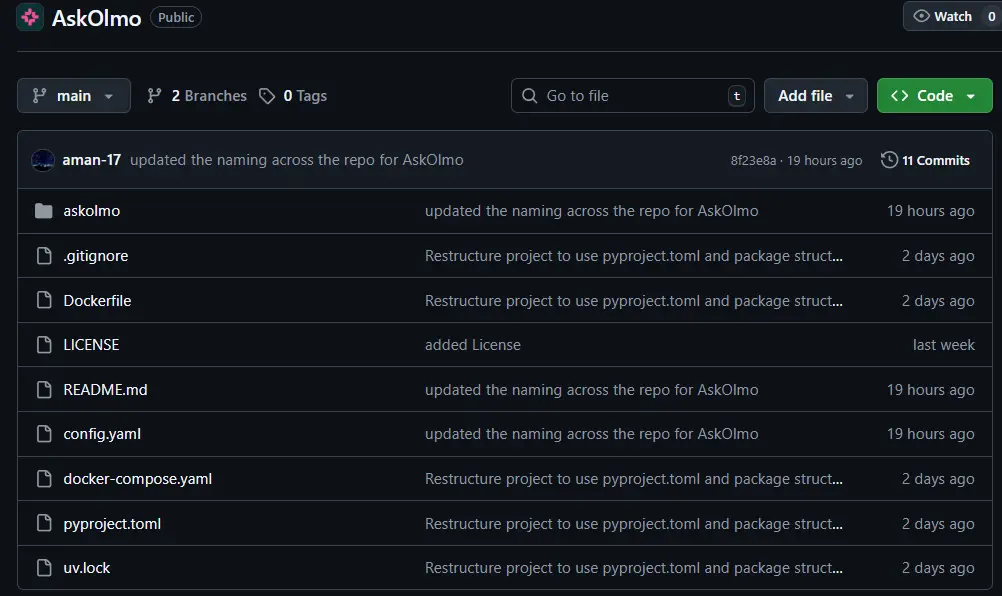The image size is (1002, 596).
Task: Toggle Watch on the repository
Action: (x=942, y=16)
